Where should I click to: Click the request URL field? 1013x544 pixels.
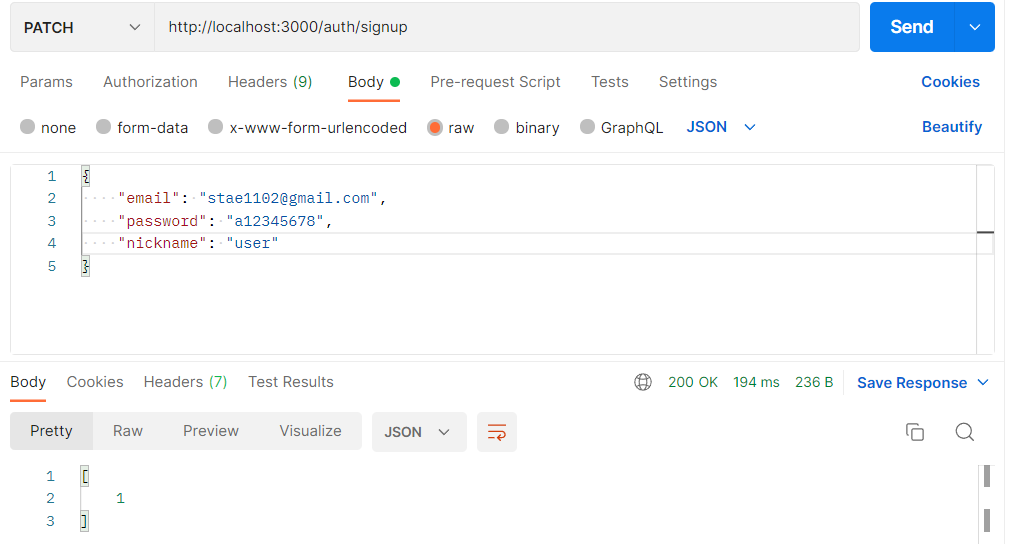tap(507, 27)
